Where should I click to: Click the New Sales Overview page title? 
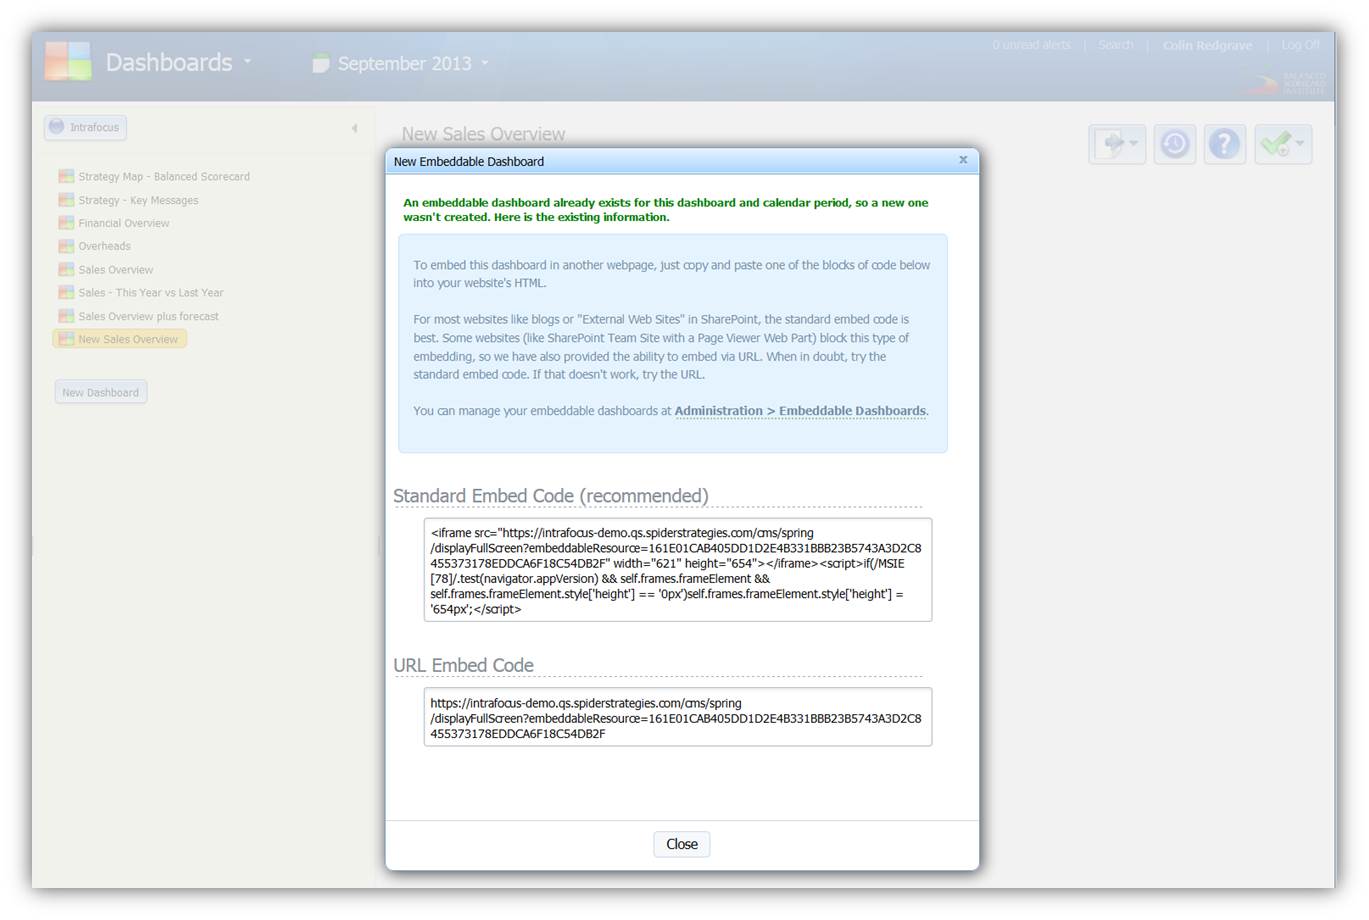(x=483, y=134)
